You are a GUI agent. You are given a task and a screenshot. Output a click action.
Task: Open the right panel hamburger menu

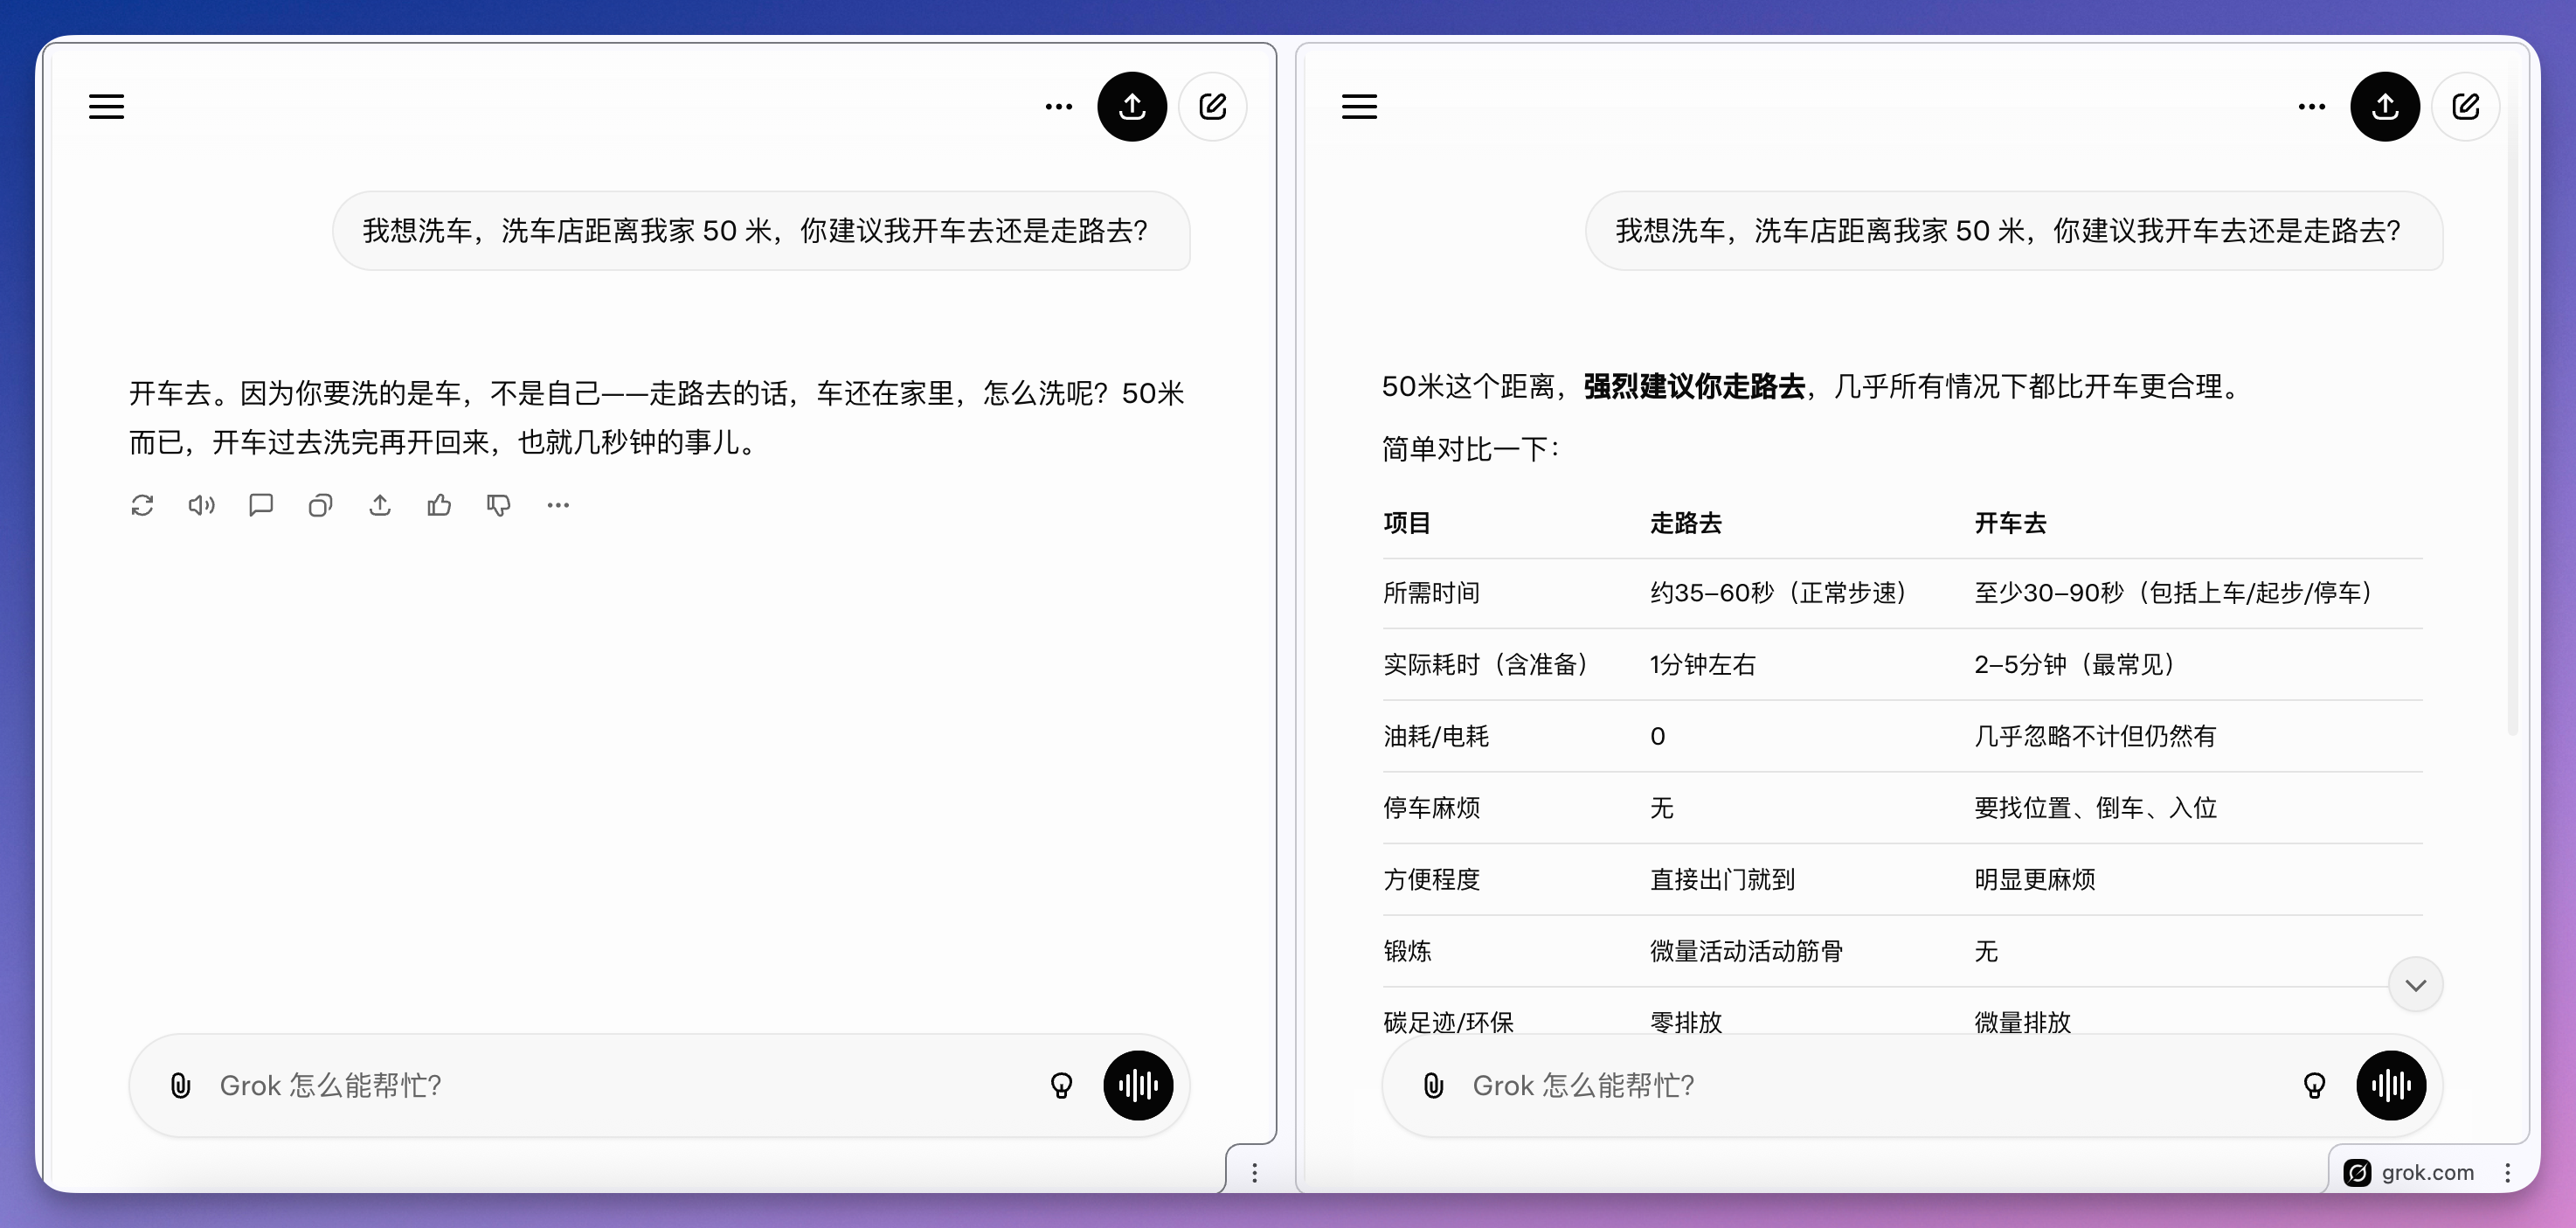coord(1359,107)
